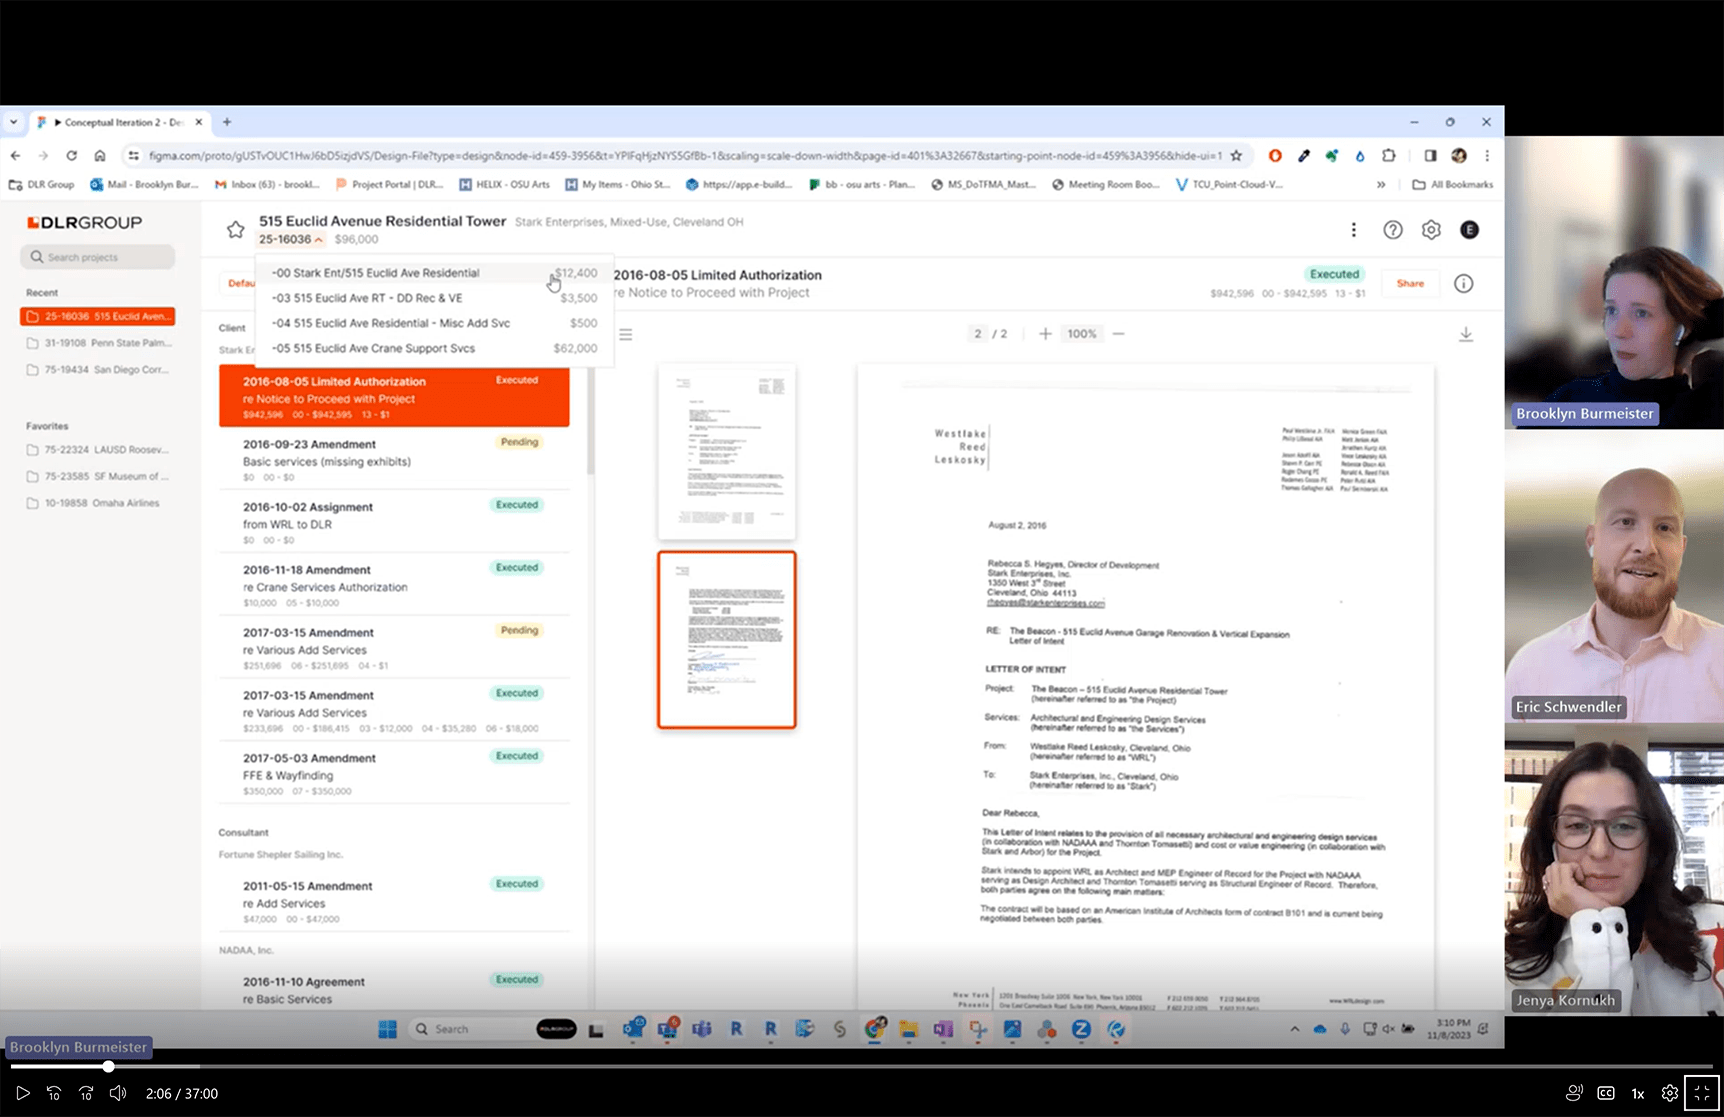Open the All Bookmarks folder
This screenshot has width=1724, height=1117.
pyautogui.click(x=1453, y=185)
